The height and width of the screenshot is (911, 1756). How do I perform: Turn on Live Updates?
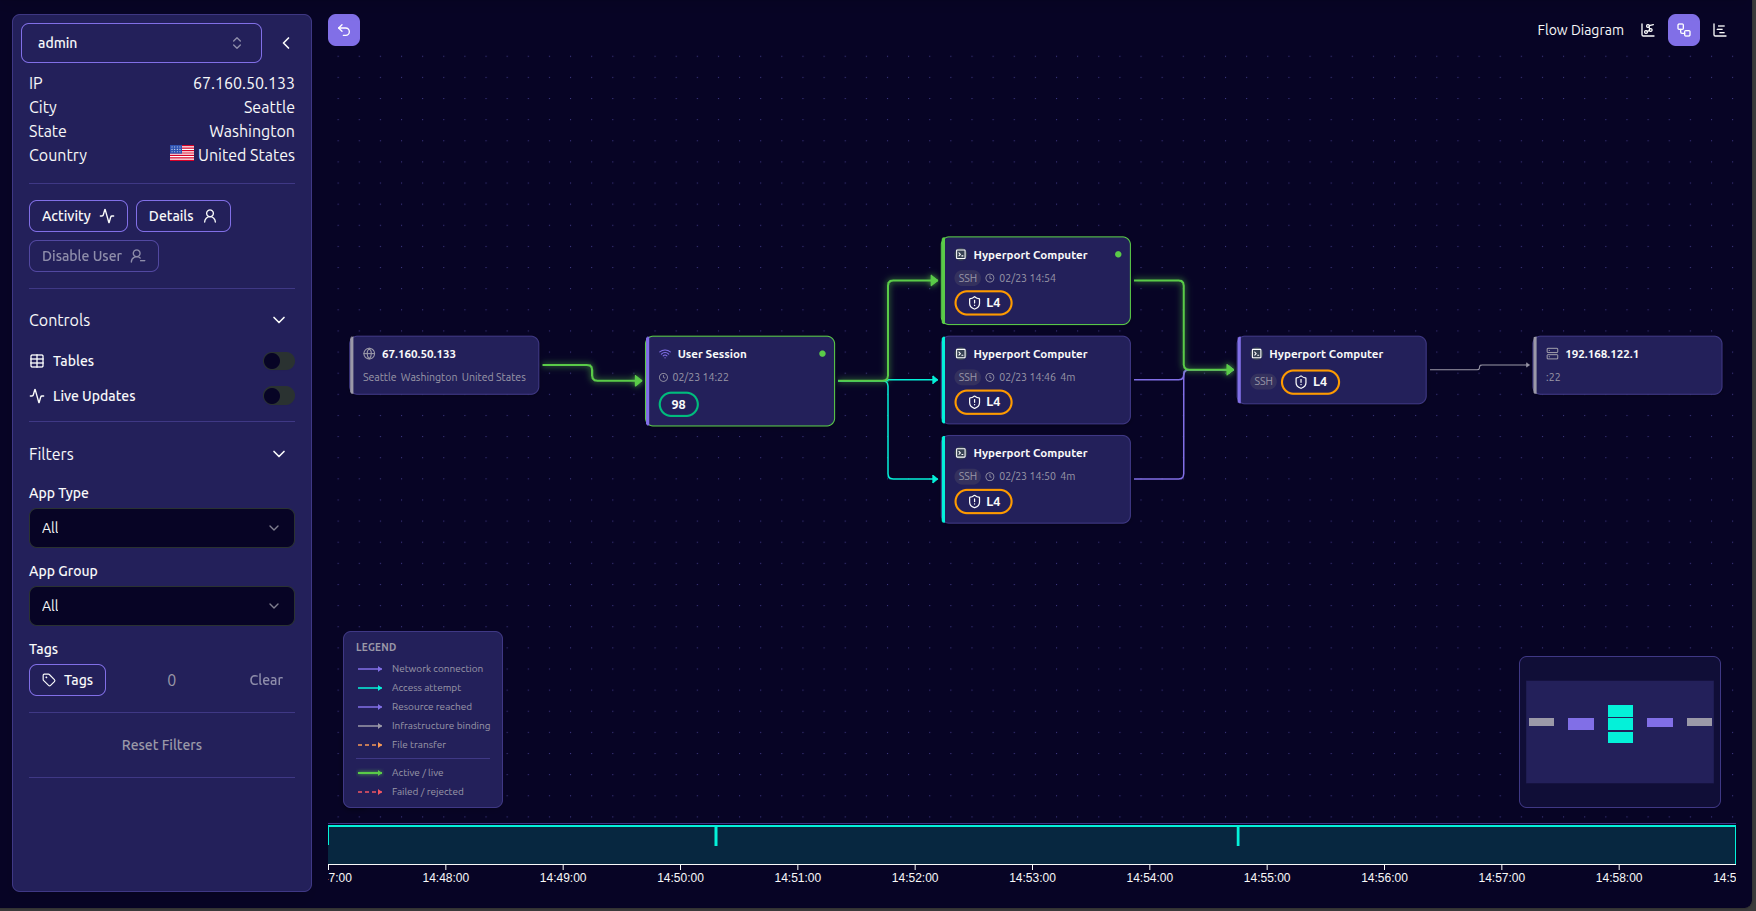[x=277, y=396]
